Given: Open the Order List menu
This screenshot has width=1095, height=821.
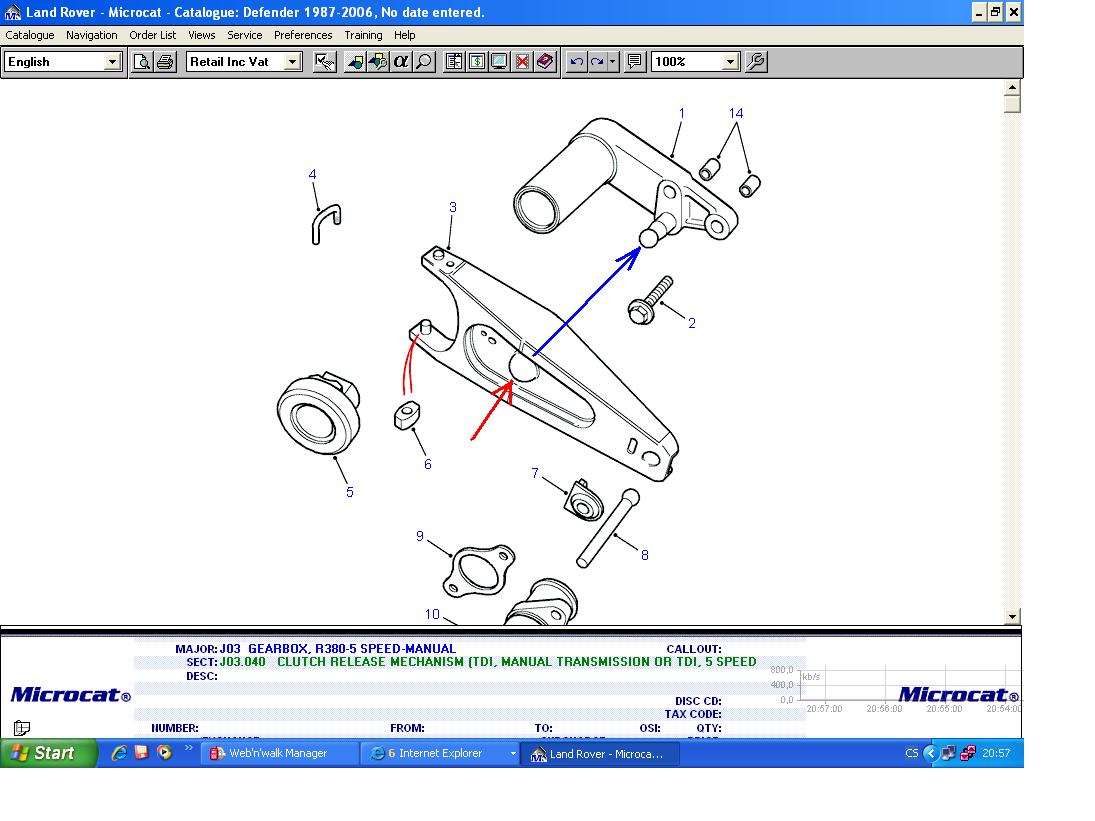Looking at the screenshot, I should (x=152, y=35).
